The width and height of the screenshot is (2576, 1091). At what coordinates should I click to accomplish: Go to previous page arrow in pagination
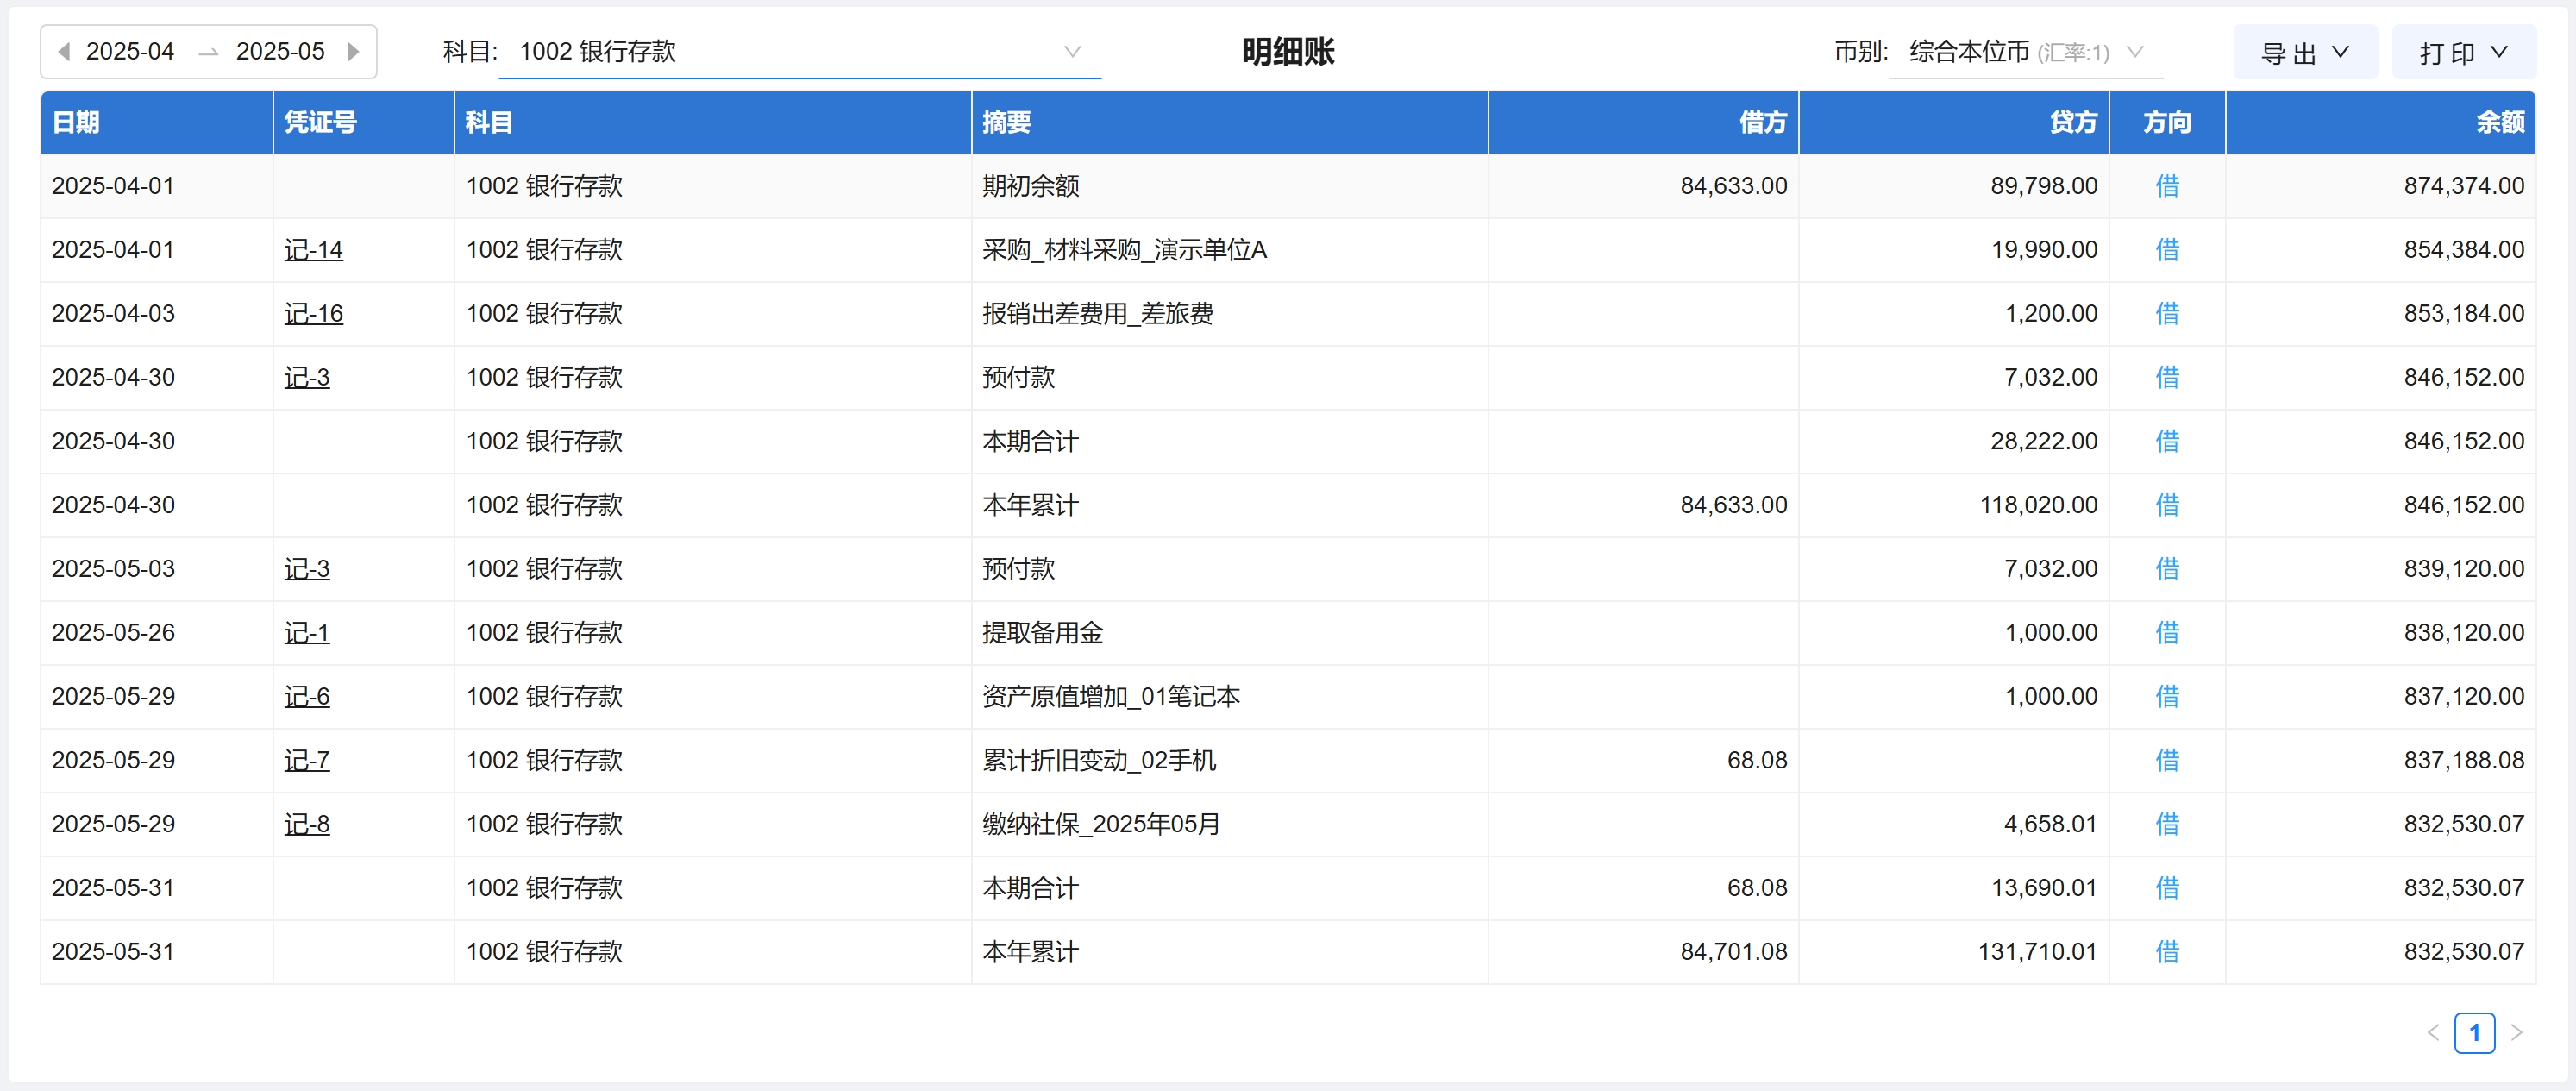pos(2433,1033)
